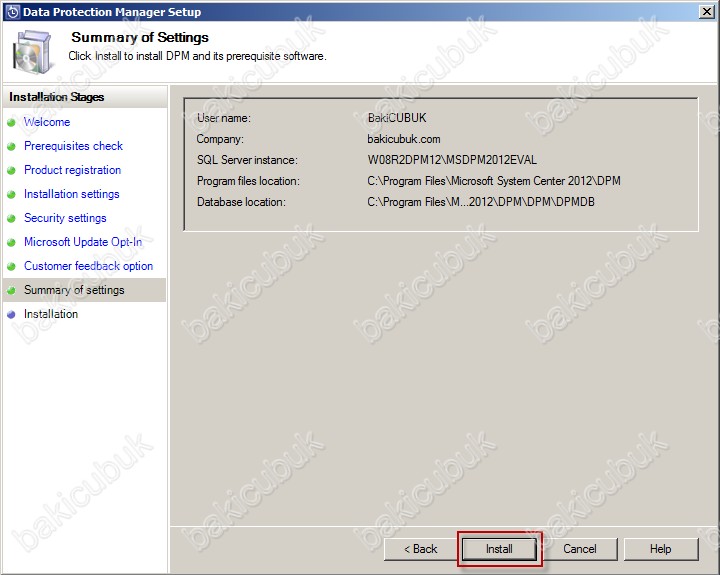Click green status dot beside Security settings
Screen dimensions: 720x575
coord(11,219)
